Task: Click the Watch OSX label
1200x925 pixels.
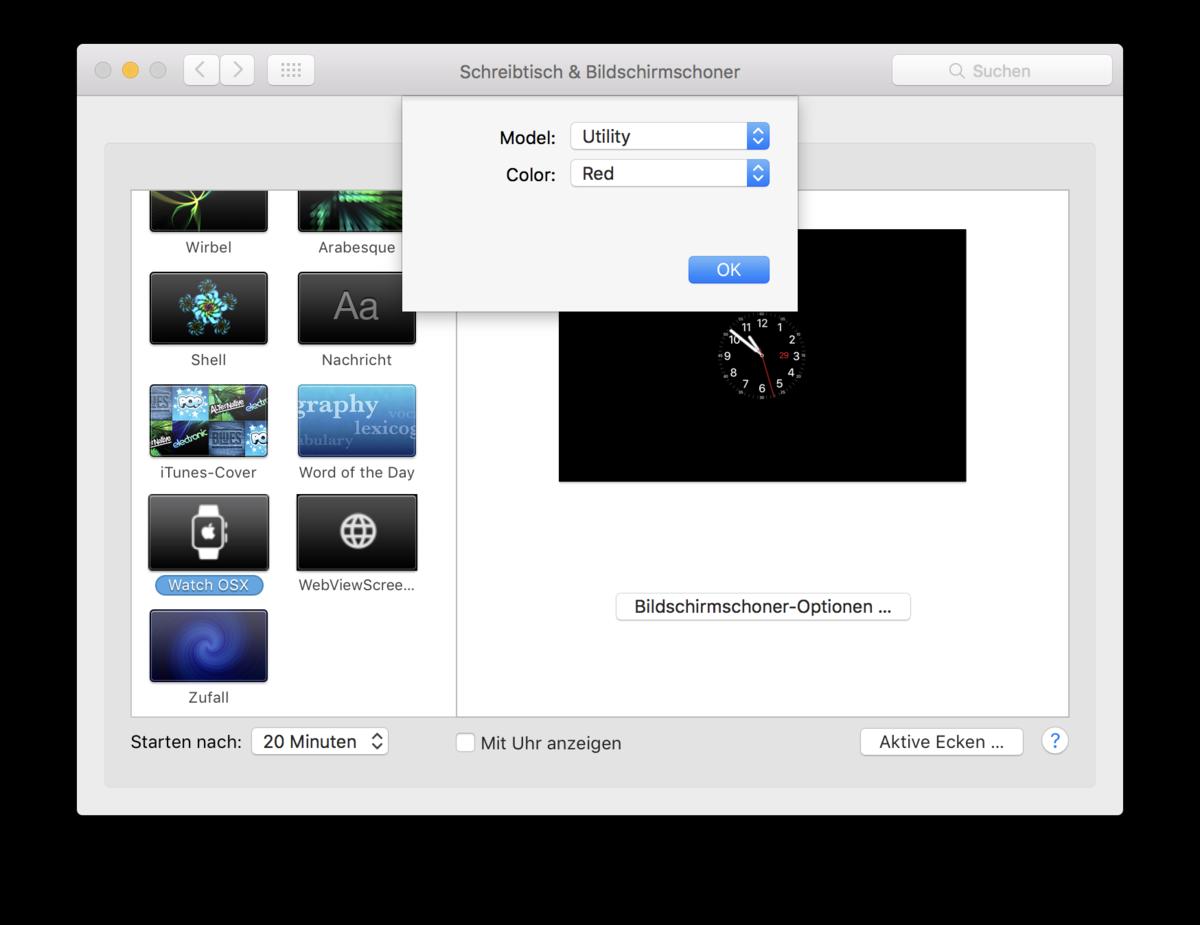Action: pos(208,585)
